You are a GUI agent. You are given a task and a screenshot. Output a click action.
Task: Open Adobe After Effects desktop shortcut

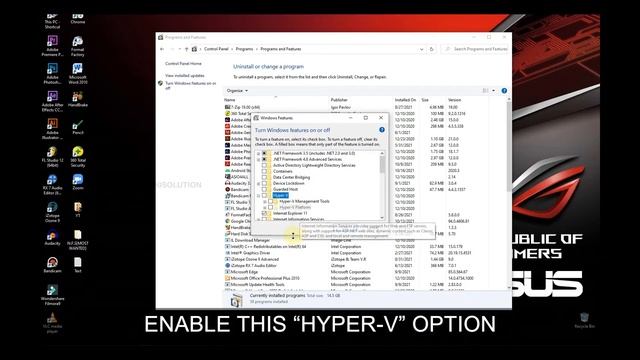(52, 101)
